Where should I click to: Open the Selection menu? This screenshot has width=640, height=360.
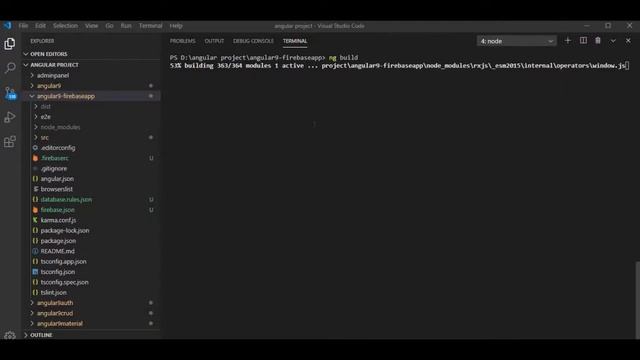pos(65,26)
